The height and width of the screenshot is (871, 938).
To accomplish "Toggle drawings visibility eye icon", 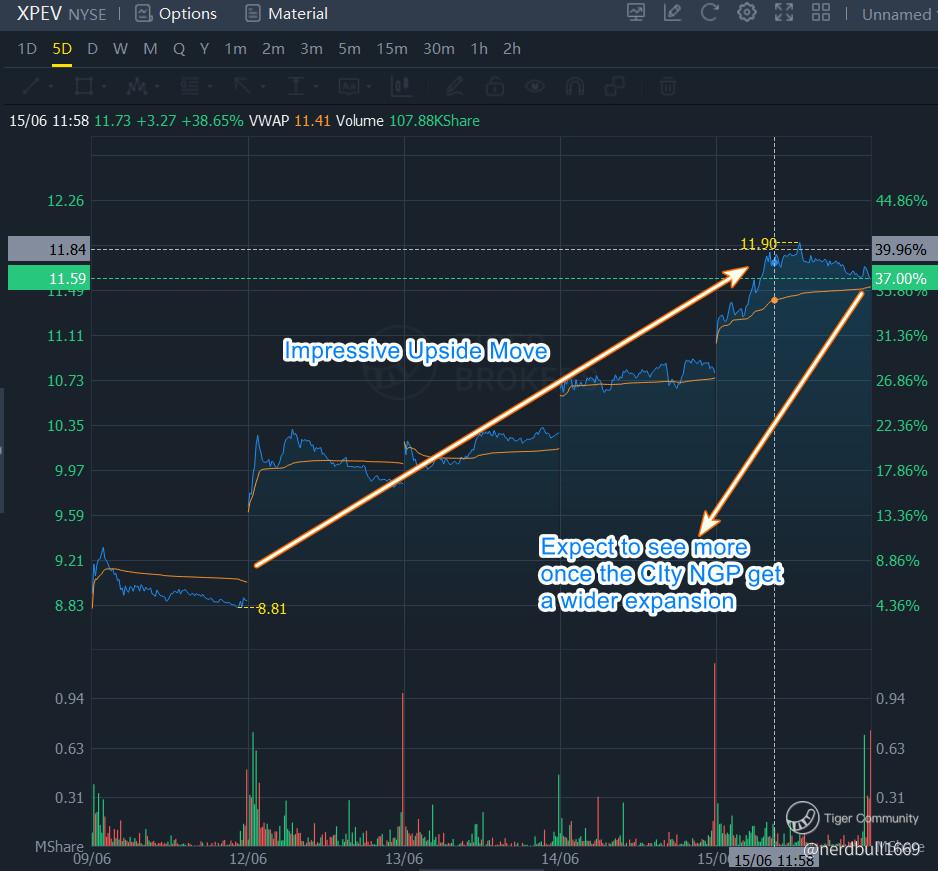I will point(535,86).
